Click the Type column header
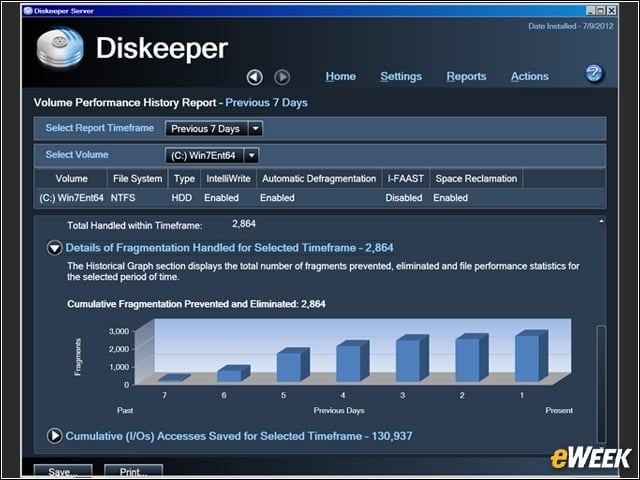Image resolution: width=640 pixels, height=480 pixels. click(x=184, y=179)
